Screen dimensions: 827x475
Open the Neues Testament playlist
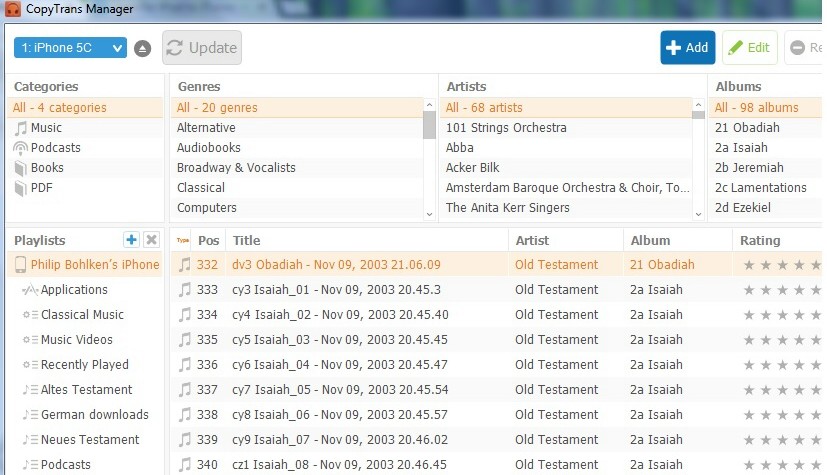pos(85,440)
